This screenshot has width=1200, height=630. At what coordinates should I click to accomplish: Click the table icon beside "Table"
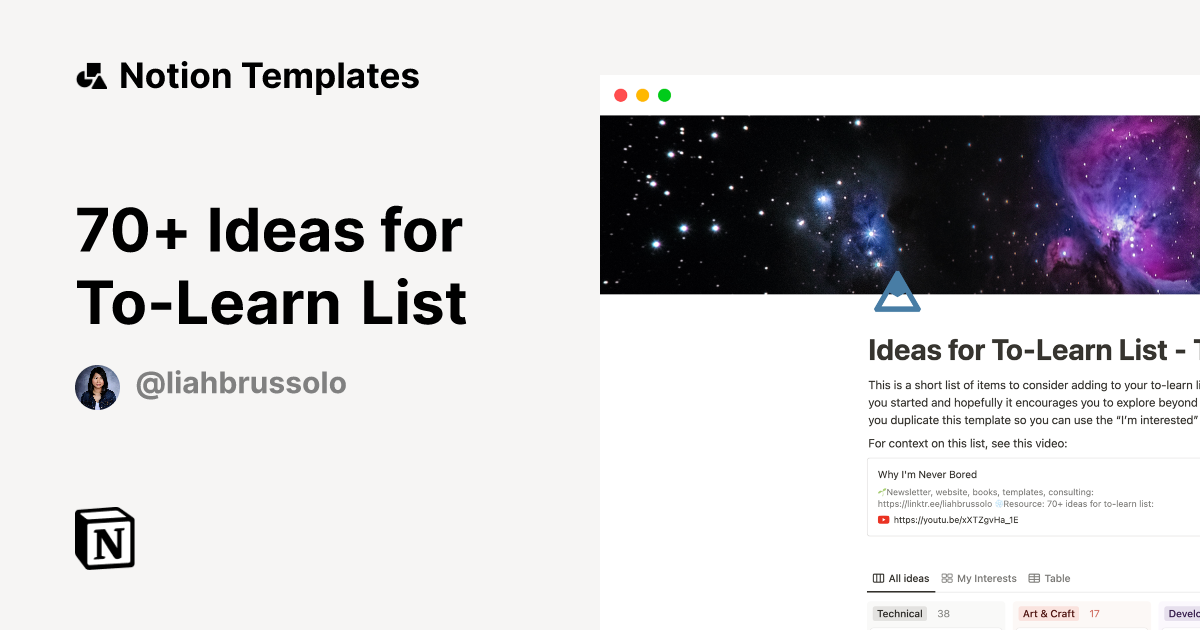coord(1033,578)
